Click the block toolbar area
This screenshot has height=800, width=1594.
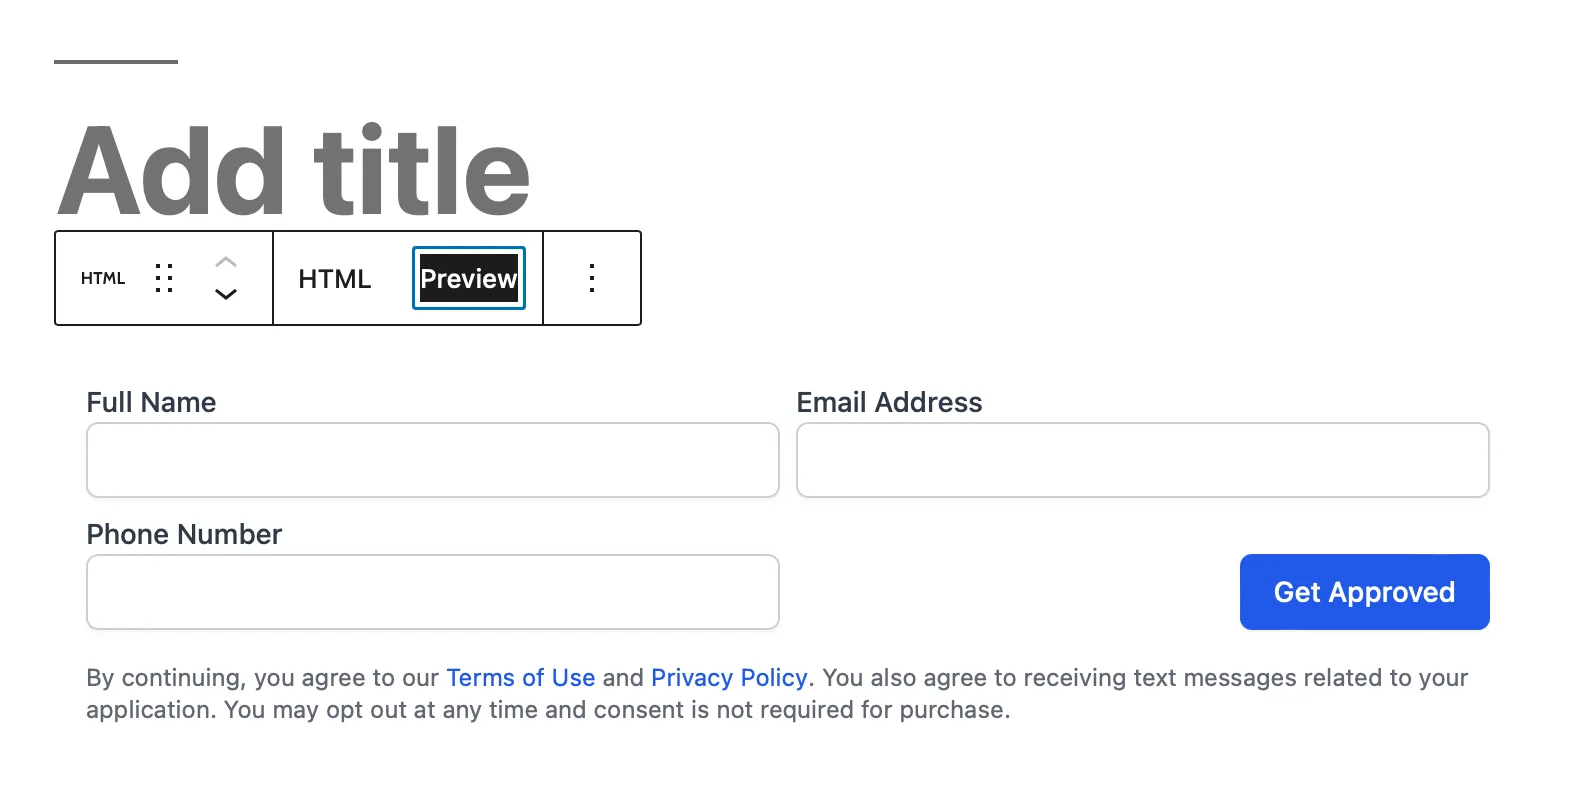click(x=348, y=278)
